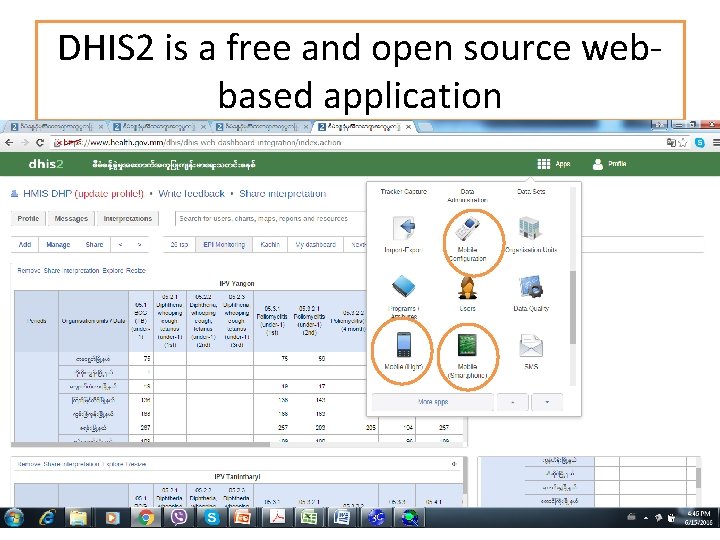Open the Data Sets app
720x540 pixels.
pyautogui.click(x=531, y=191)
